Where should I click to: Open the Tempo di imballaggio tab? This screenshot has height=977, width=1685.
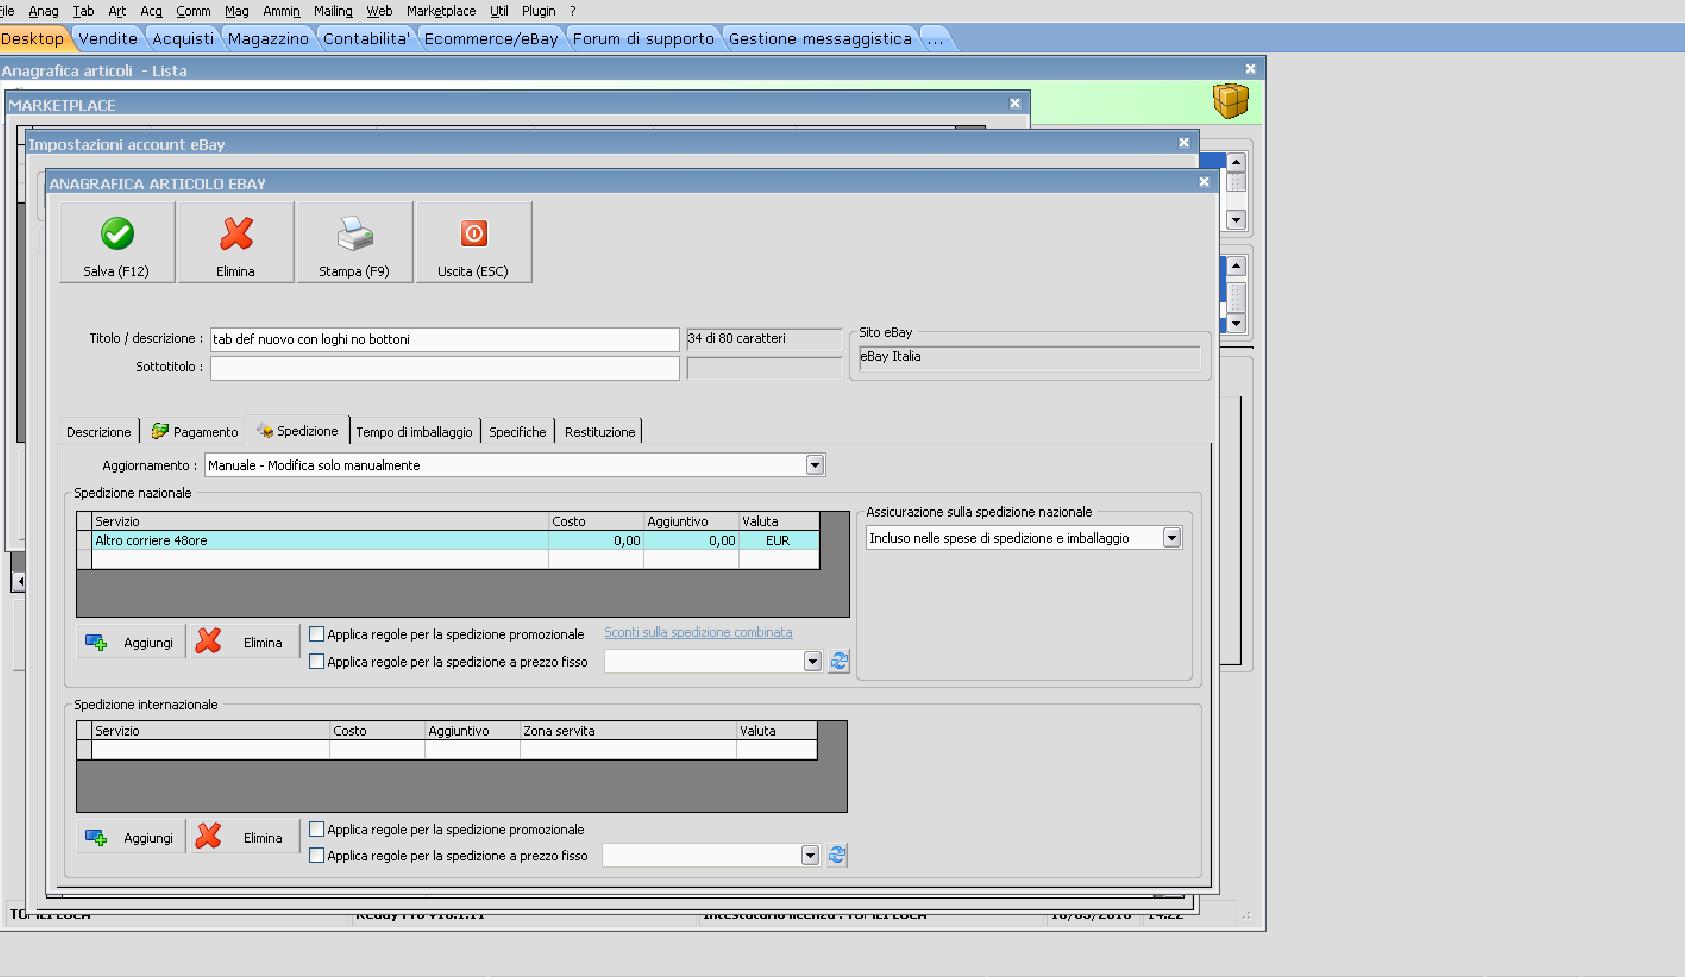click(x=414, y=432)
